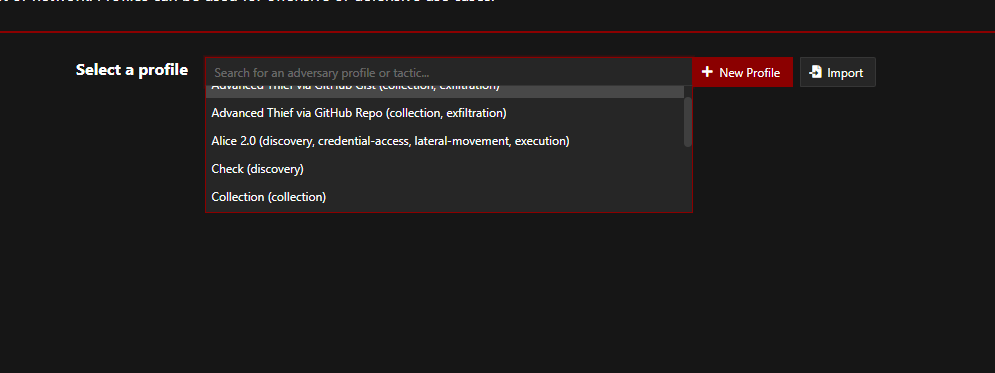Click the plus icon on New Profile
This screenshot has width=995, height=373.
707,72
